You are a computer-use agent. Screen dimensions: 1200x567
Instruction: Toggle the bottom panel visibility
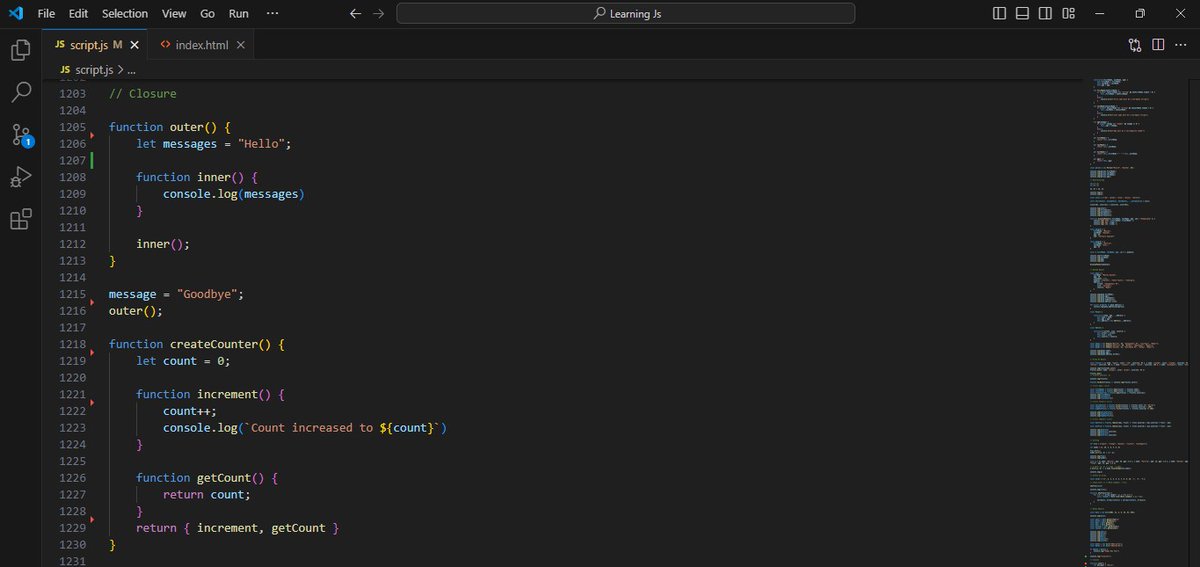coord(1023,14)
